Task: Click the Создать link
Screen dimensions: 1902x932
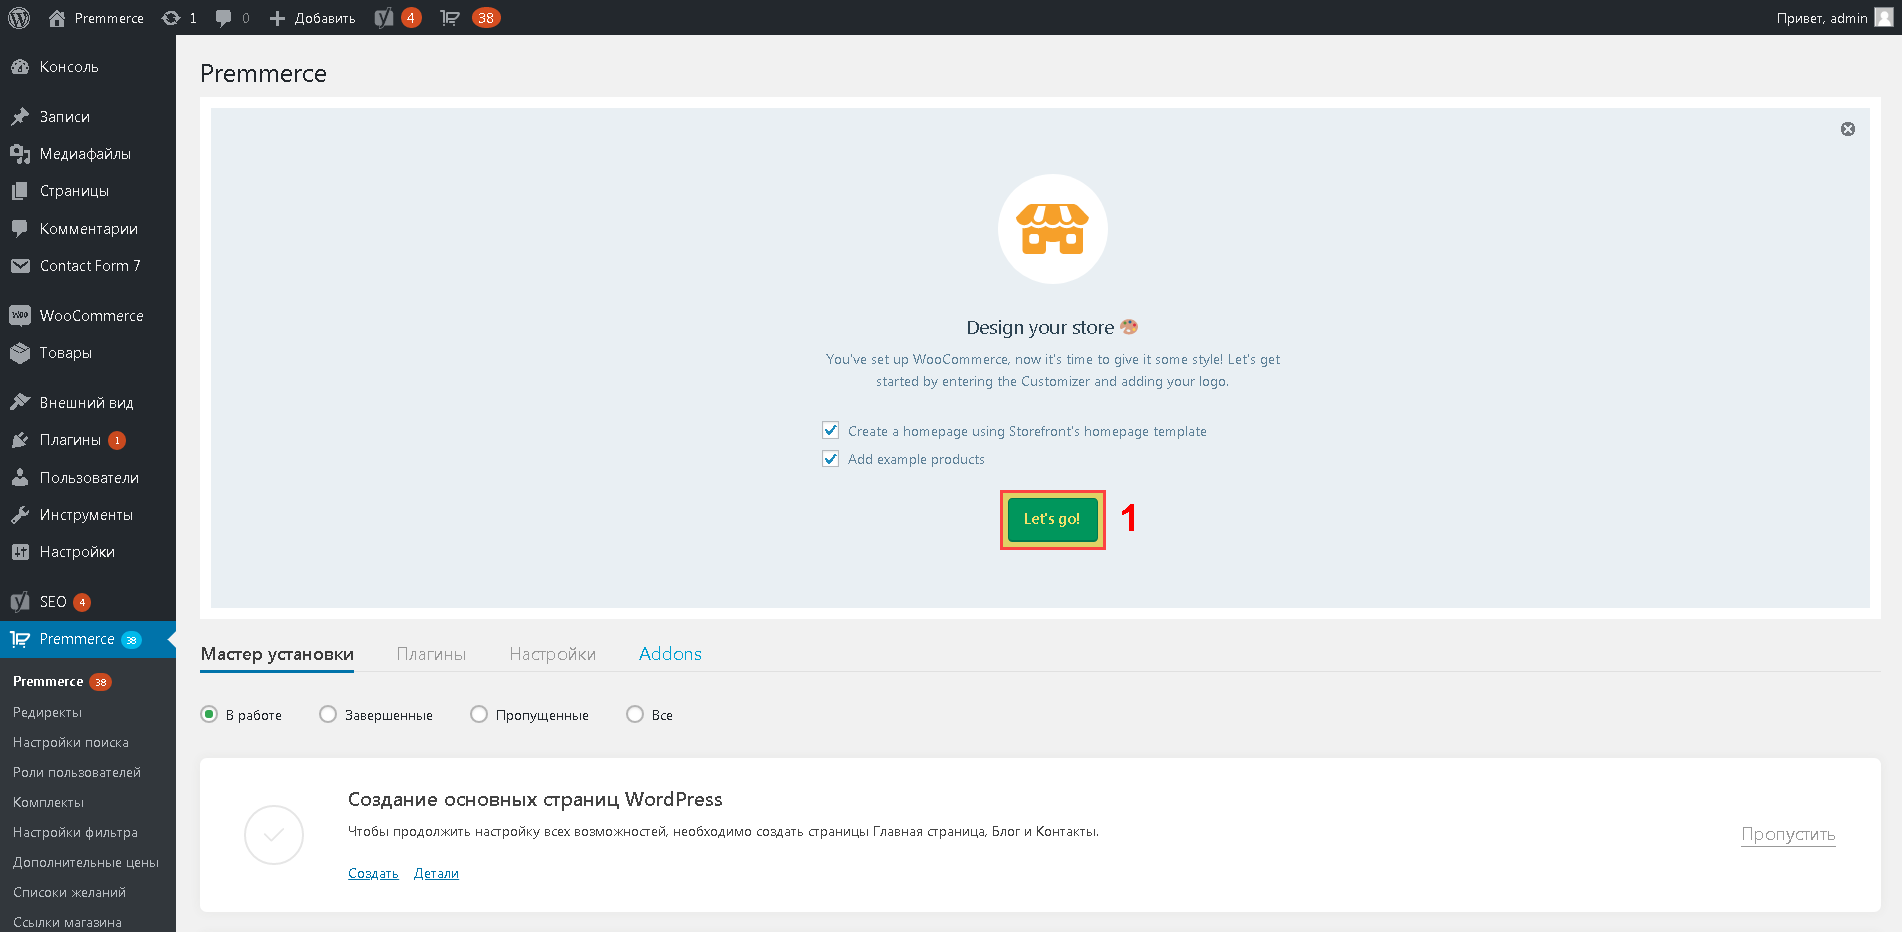Action: point(373,873)
